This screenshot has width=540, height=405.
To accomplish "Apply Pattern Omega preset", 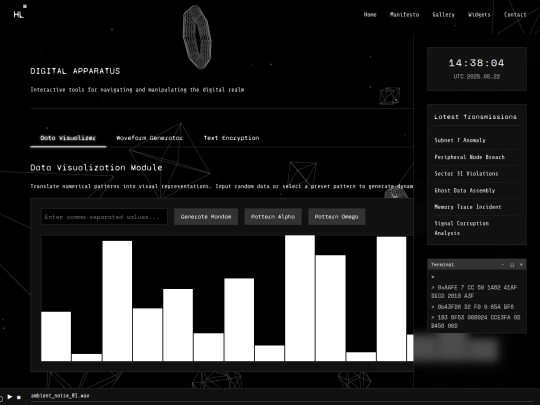I will point(336,217).
